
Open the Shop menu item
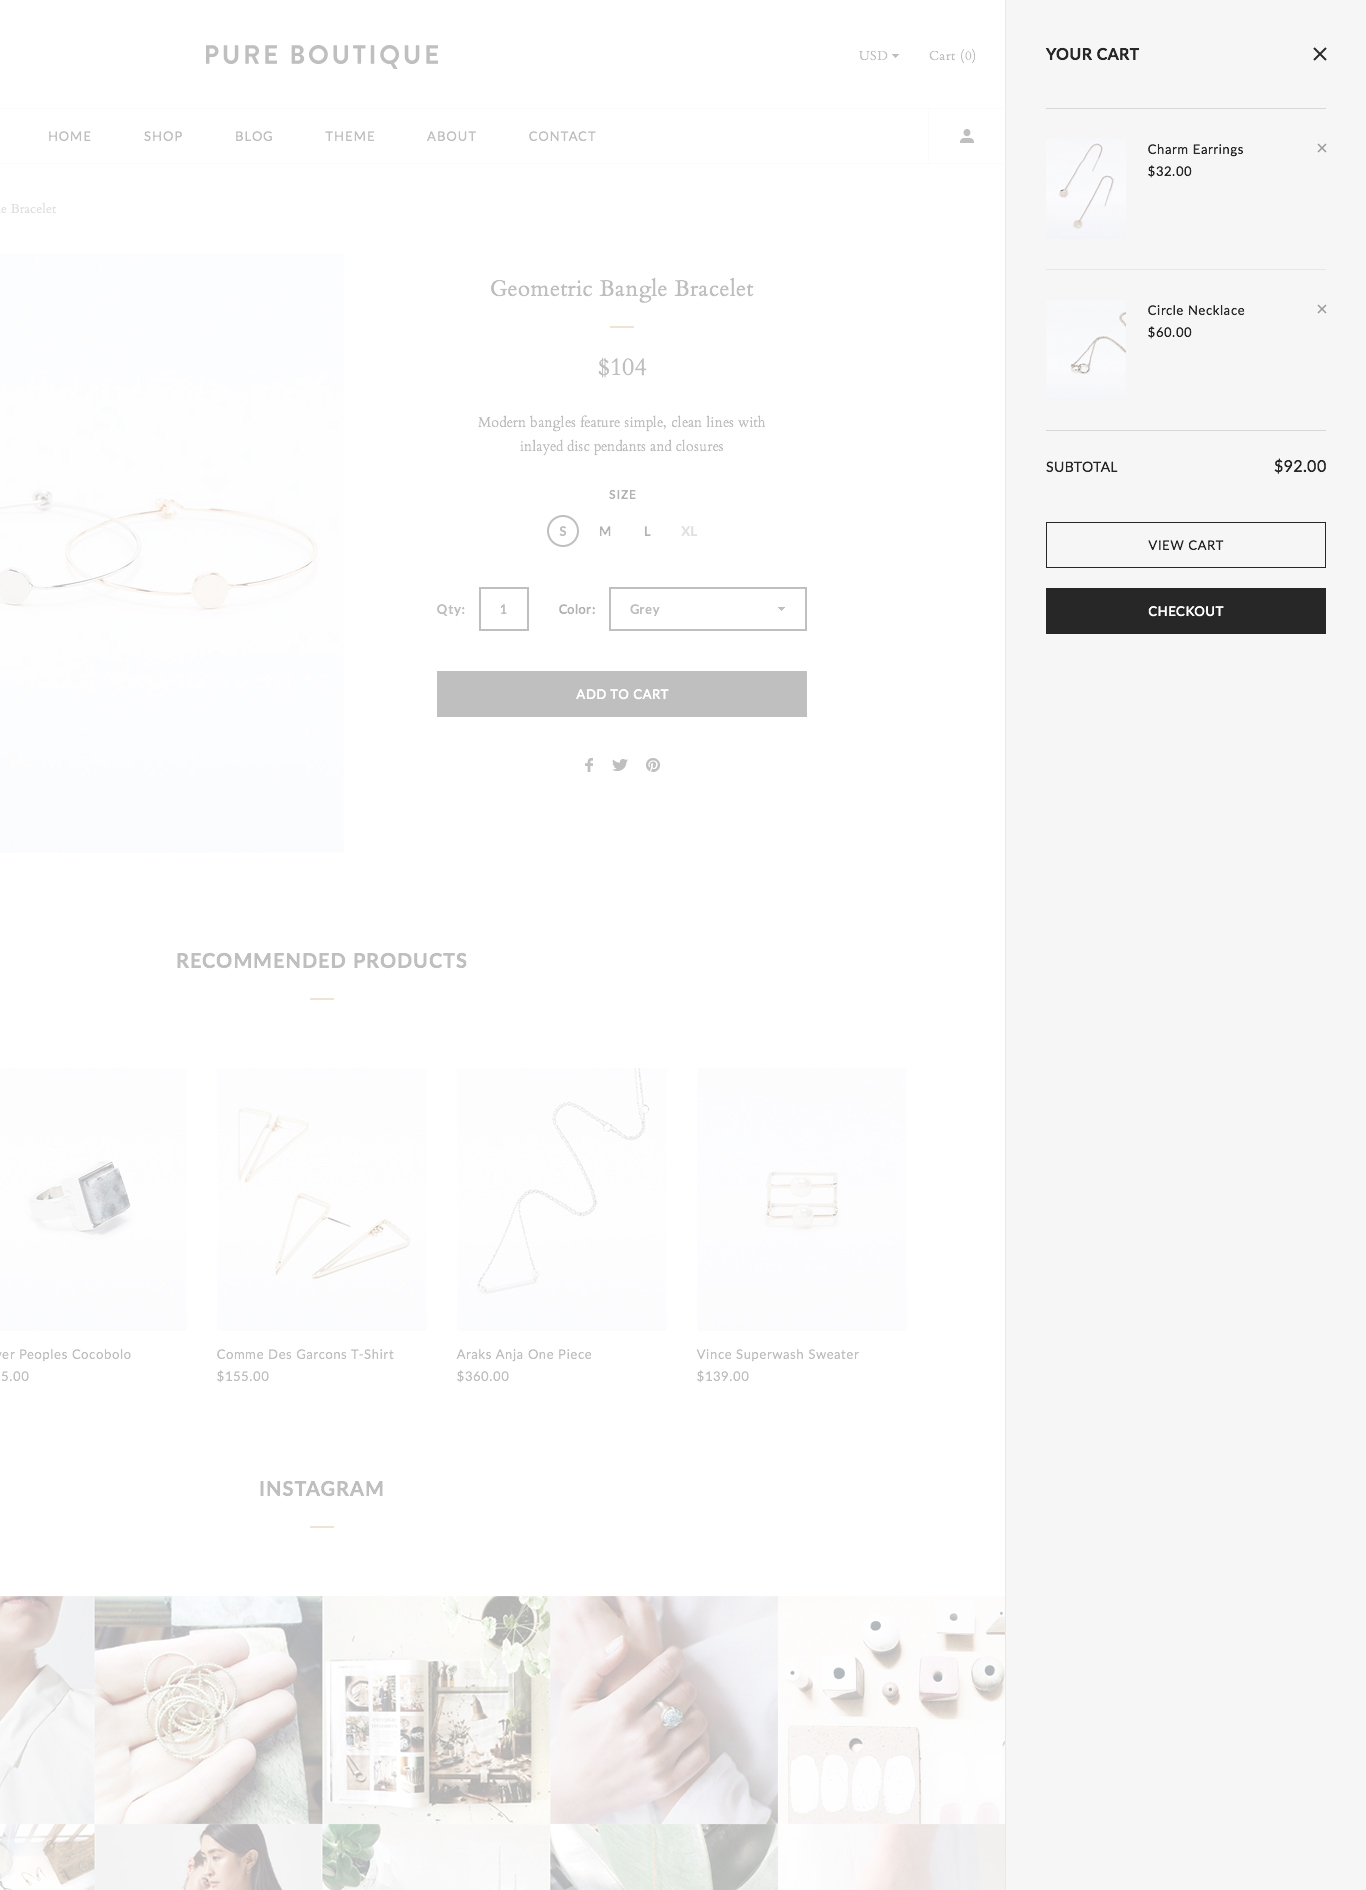tap(163, 136)
